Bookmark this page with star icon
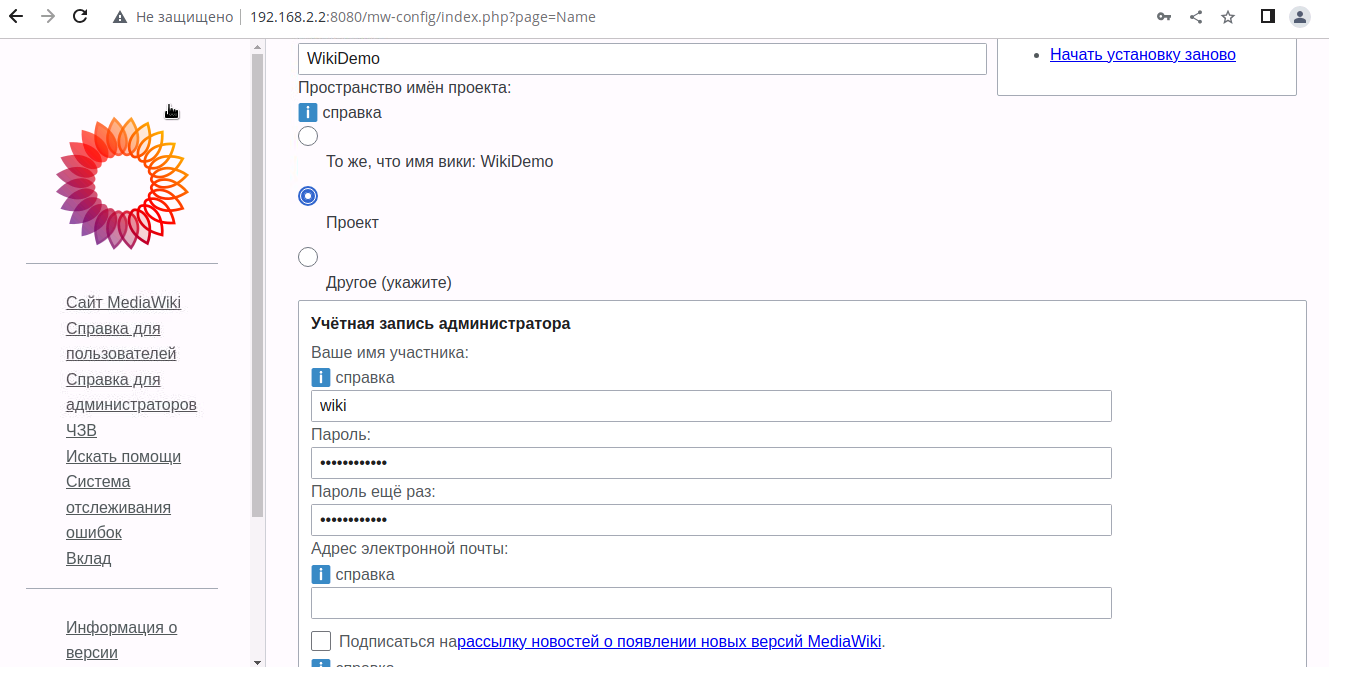Image resolution: width=1351 pixels, height=675 pixels. [x=1228, y=17]
